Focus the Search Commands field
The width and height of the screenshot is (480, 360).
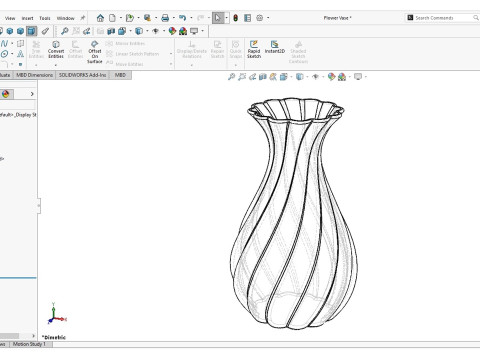pos(442,18)
